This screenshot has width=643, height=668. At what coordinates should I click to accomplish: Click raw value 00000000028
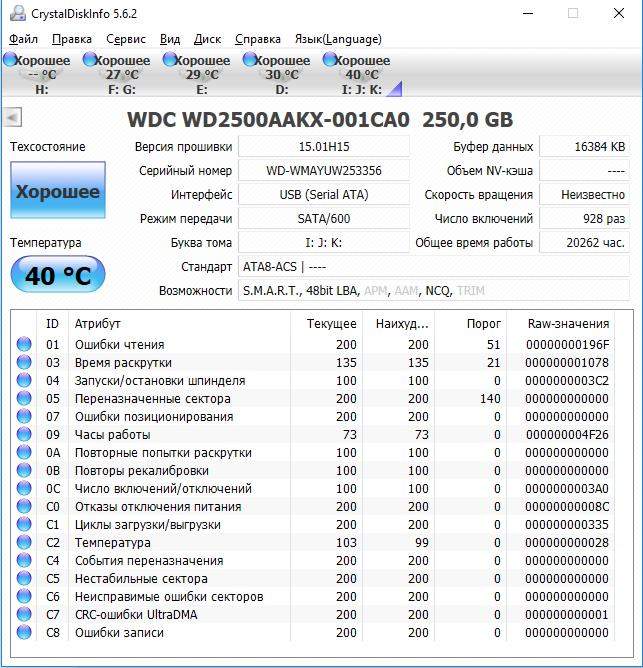(567, 542)
